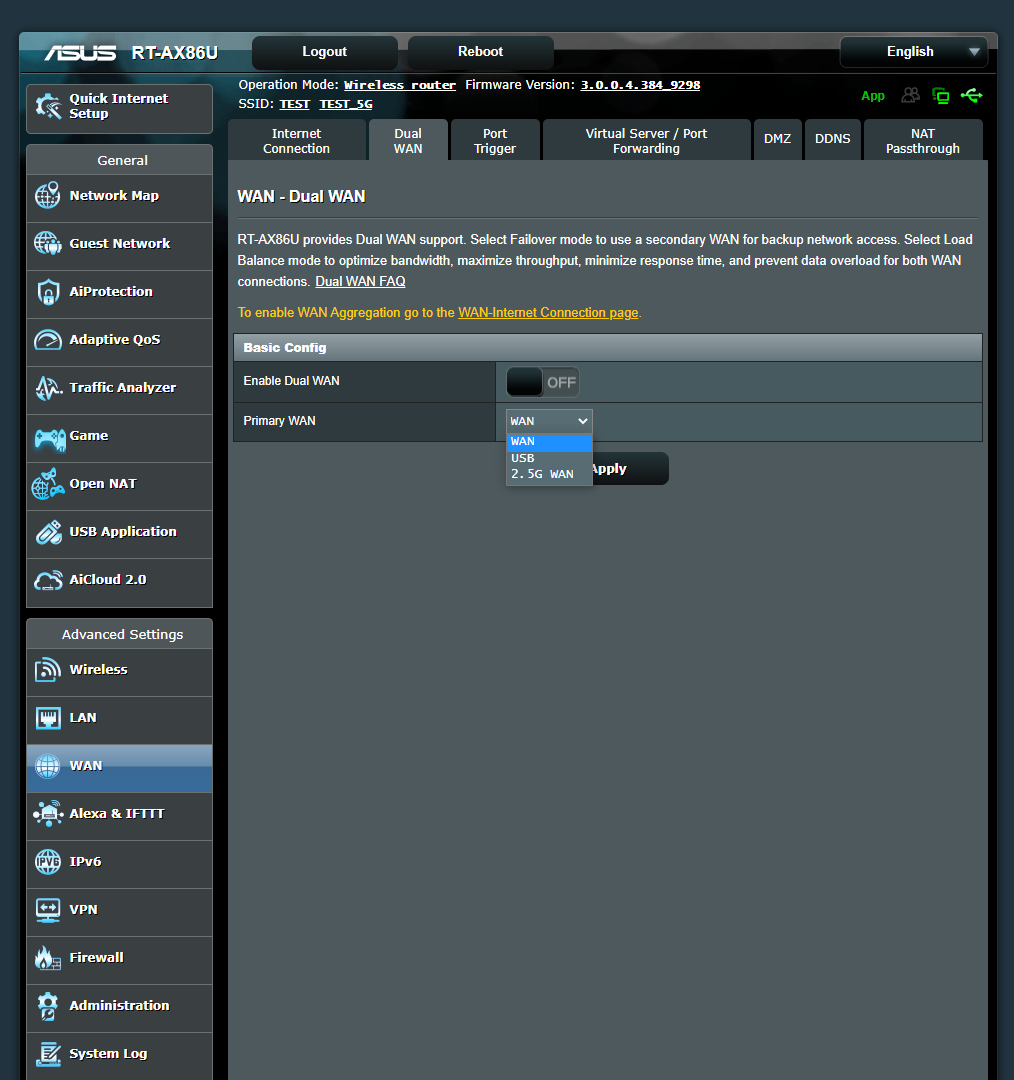Screen dimensions: 1014x1080
Task: Open the English language dropdown
Action: (913, 52)
